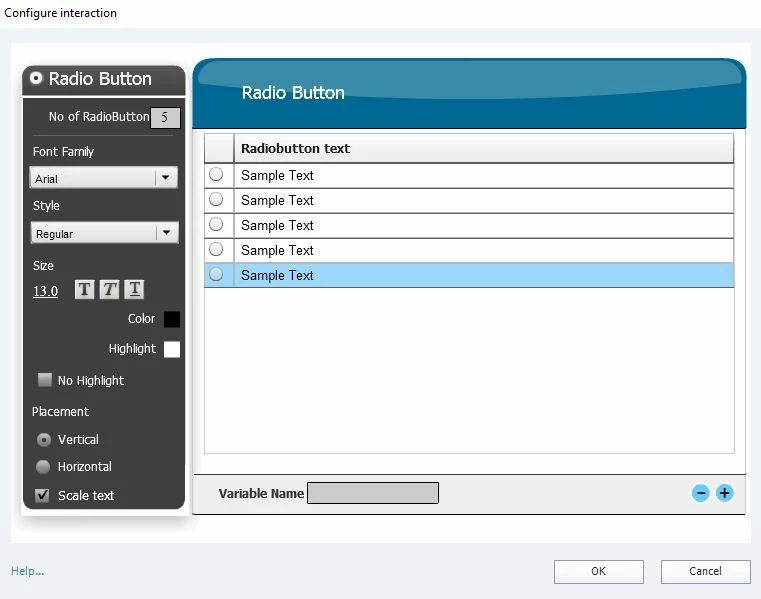Open the Style dropdown showing Regular
This screenshot has height=599, width=761.
(x=104, y=233)
